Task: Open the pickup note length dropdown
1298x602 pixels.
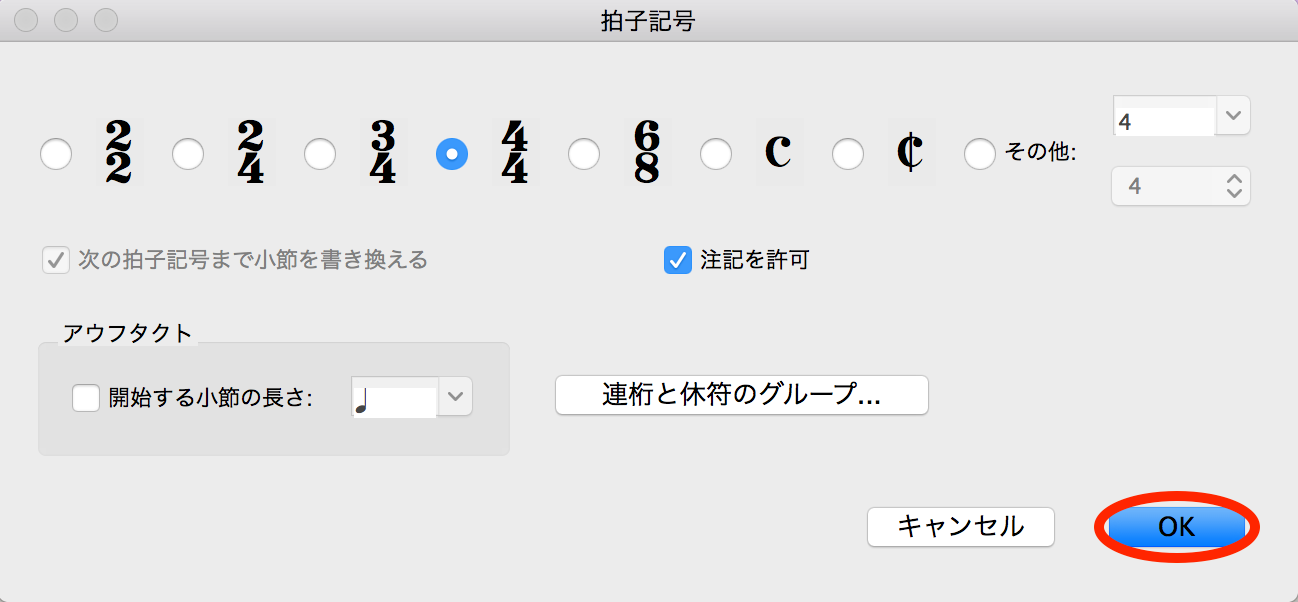Action: (x=456, y=397)
